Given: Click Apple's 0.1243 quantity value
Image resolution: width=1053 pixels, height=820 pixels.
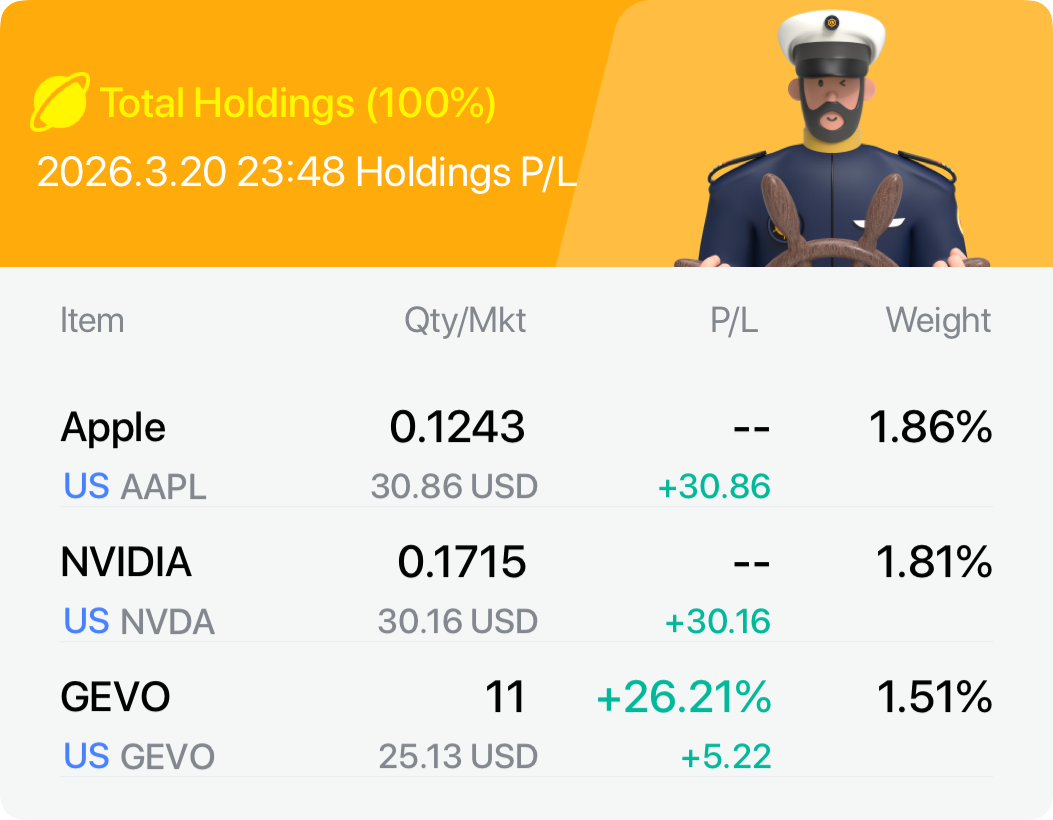Looking at the screenshot, I should (457, 428).
